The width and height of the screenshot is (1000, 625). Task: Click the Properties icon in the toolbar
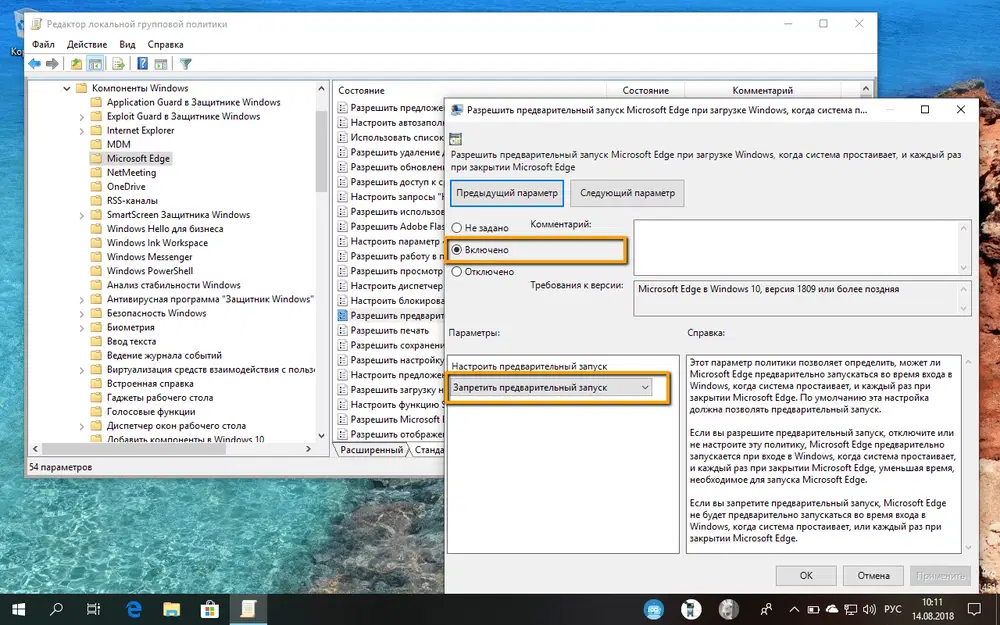point(160,61)
